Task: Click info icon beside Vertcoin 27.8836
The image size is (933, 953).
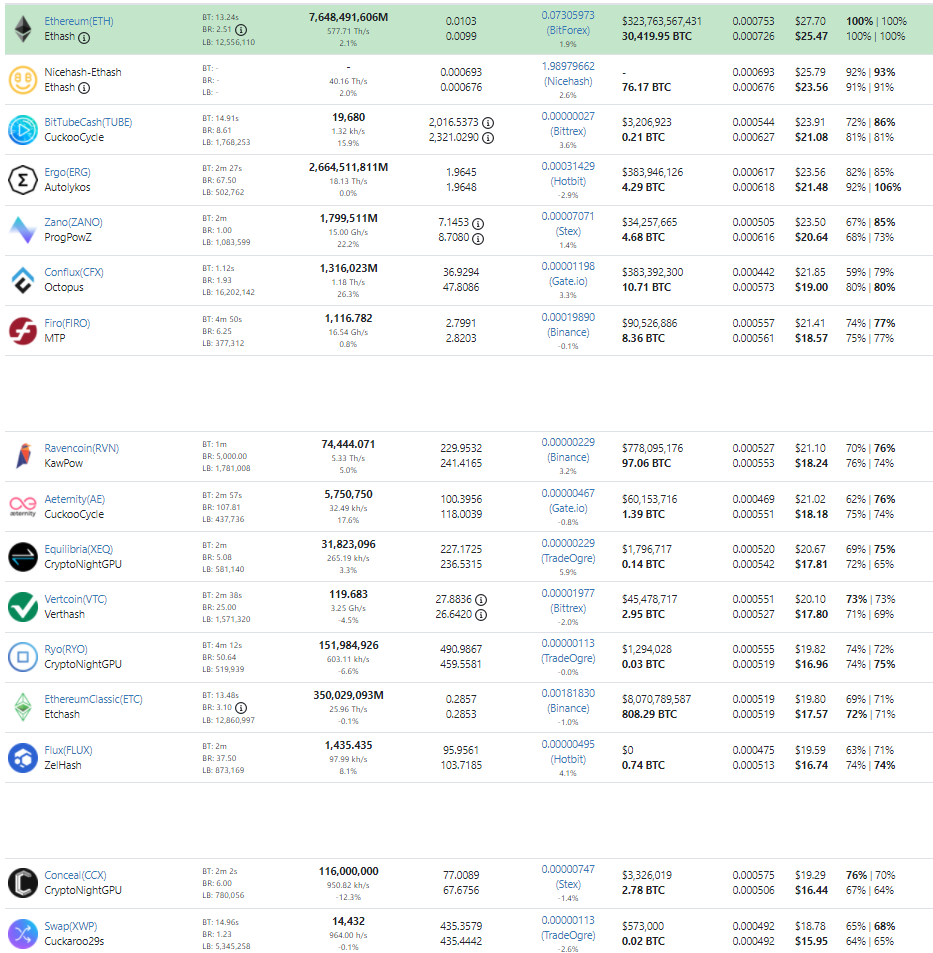Action: 481,600
